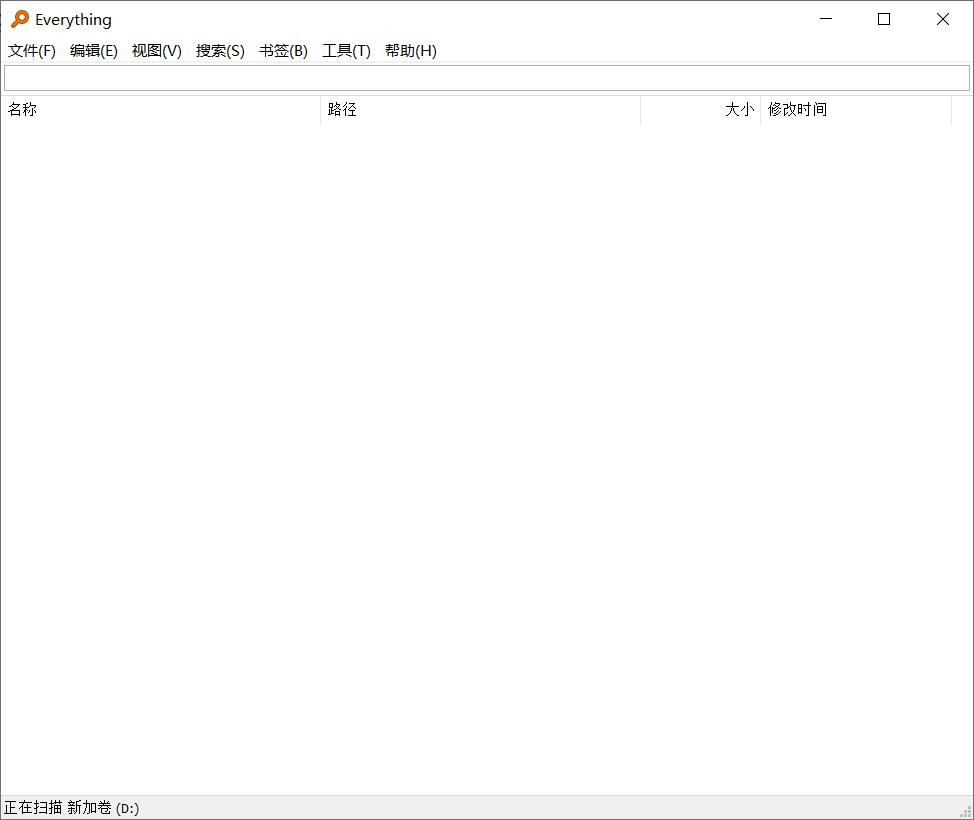This screenshot has height=820, width=974.
Task: Open the 搜索(S) menu
Action: pos(219,50)
